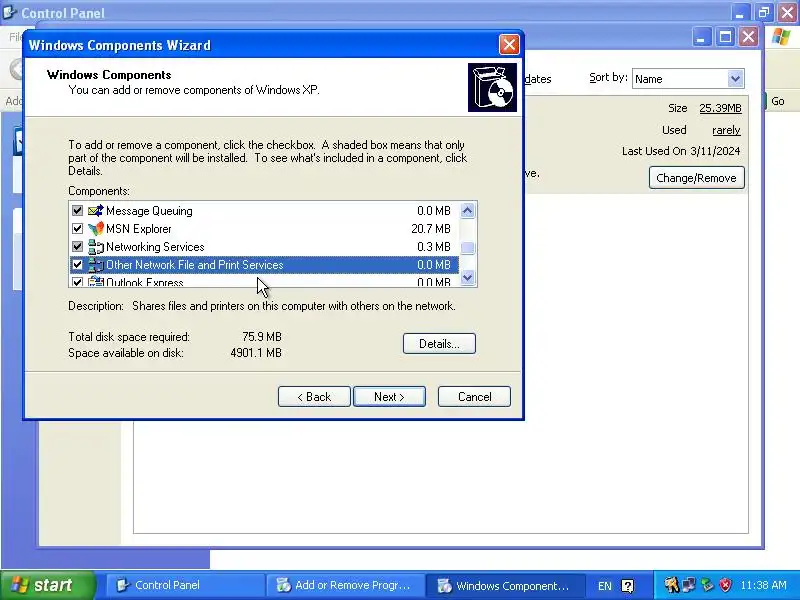This screenshot has height=600, width=800.
Task: Click the Networking Services icon
Action: point(95,246)
